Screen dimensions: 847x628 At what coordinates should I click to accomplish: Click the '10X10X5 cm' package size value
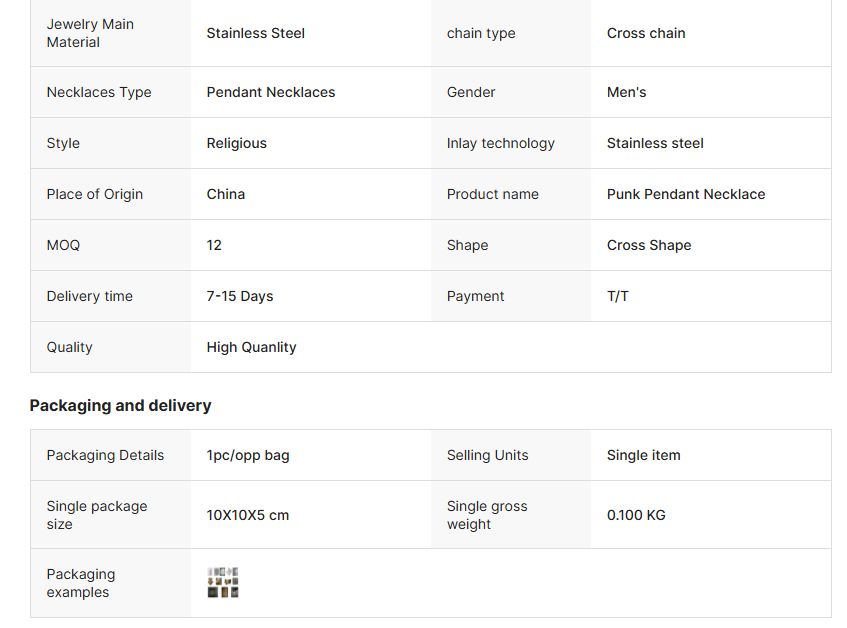tap(248, 515)
